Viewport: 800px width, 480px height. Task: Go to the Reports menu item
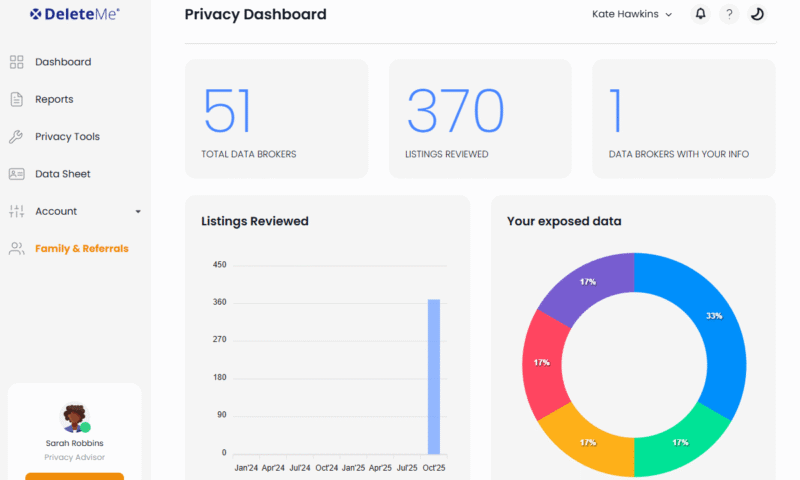pyautogui.click(x=54, y=99)
